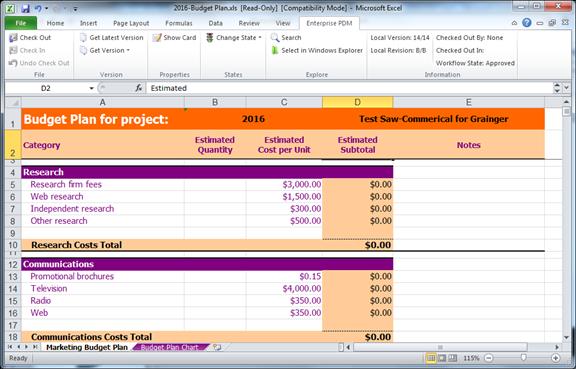Select the Research Costs Total cell
The width and height of the screenshot is (576, 369).
click(x=103, y=245)
